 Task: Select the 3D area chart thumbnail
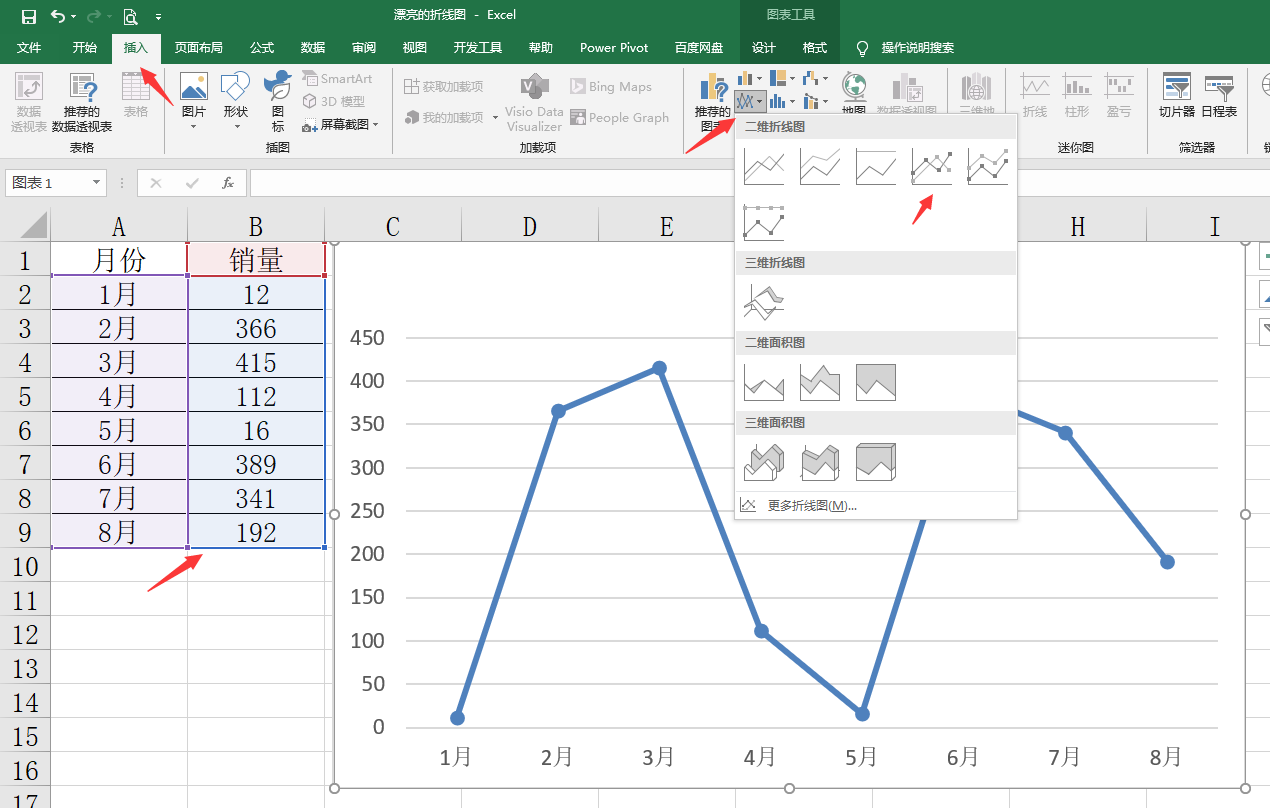point(764,461)
